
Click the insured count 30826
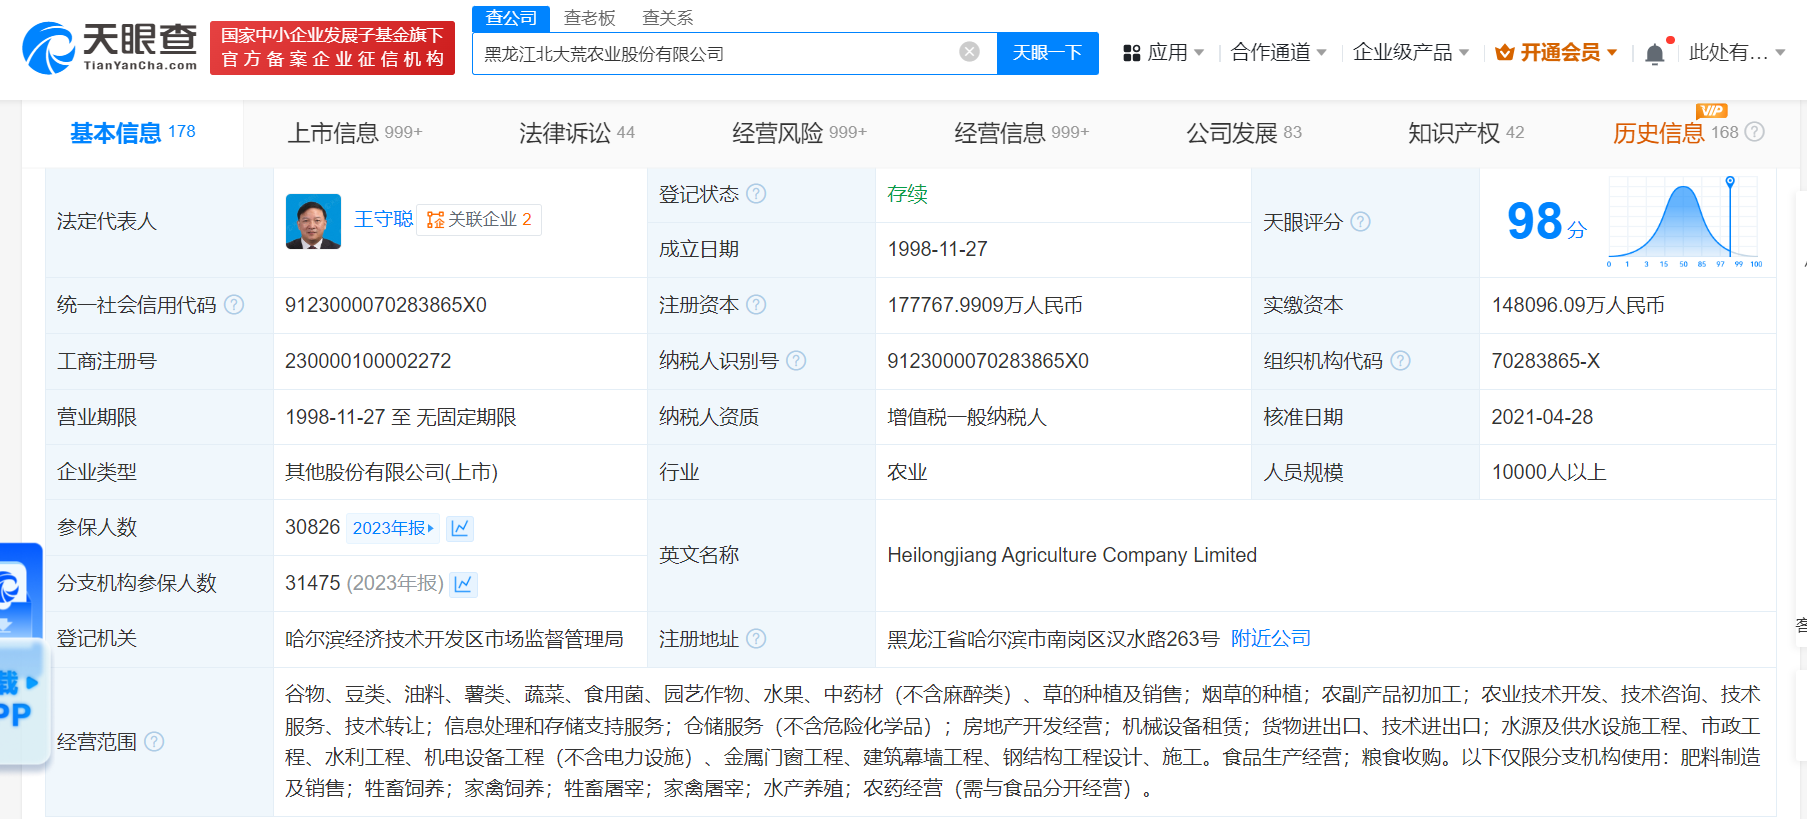tap(312, 527)
